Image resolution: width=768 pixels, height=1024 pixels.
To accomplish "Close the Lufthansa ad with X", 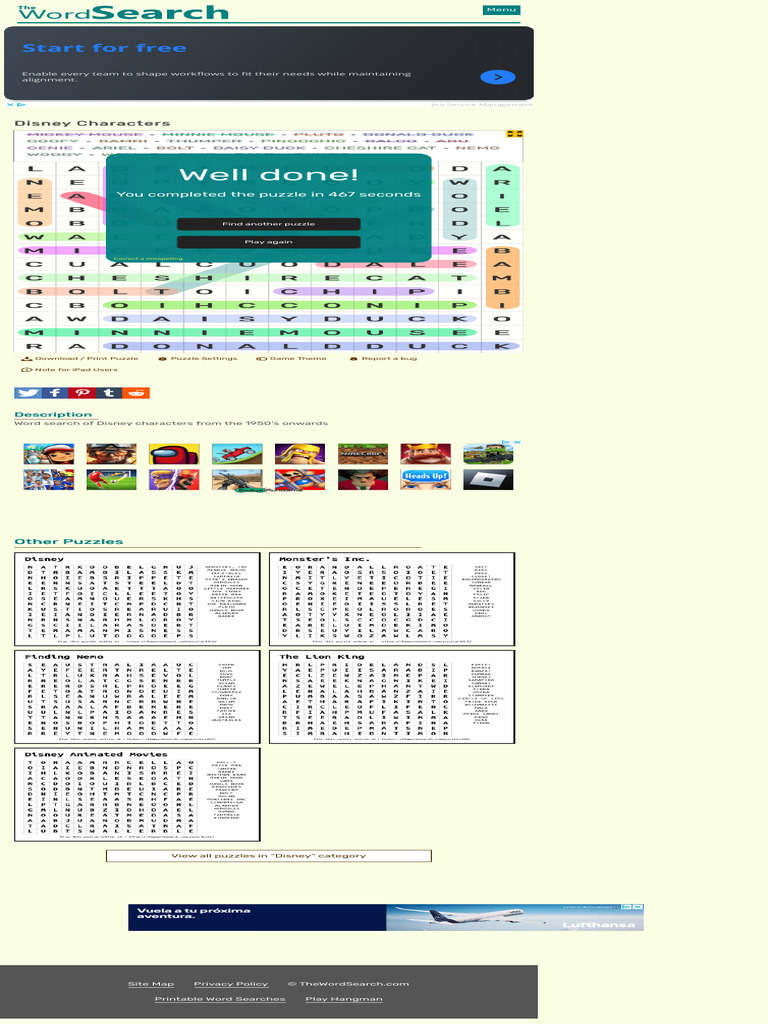I will 638,907.
